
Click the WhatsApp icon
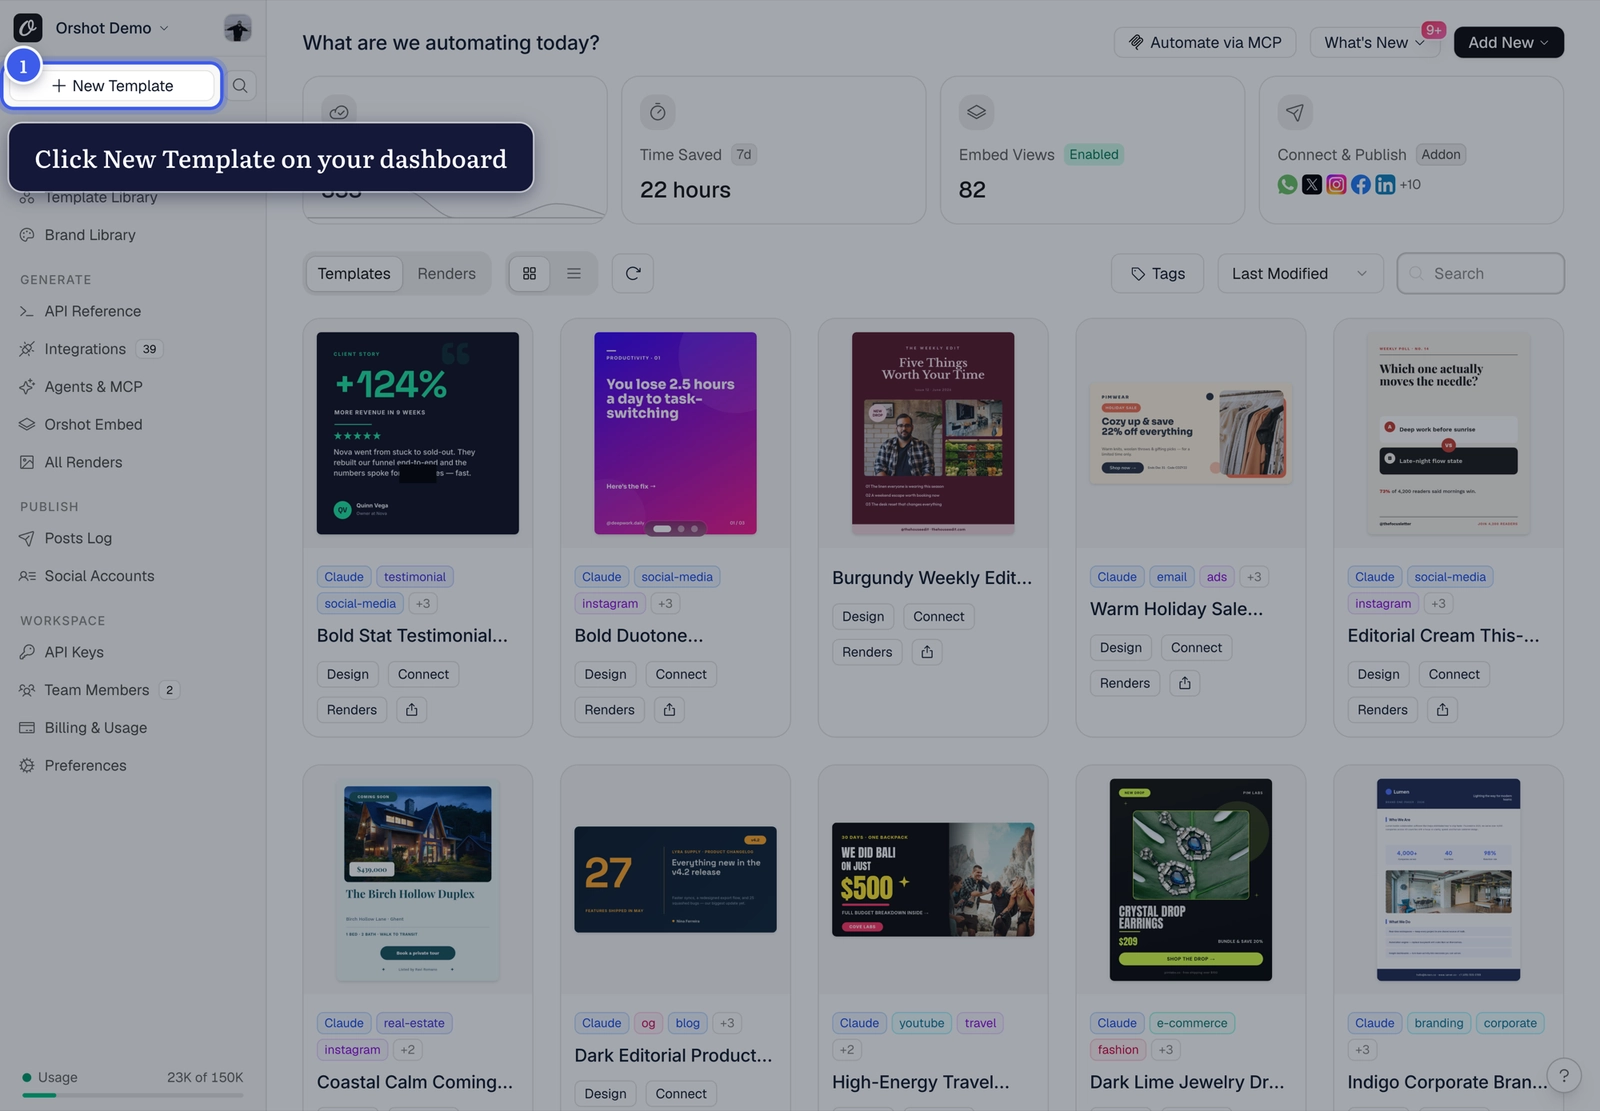point(1287,185)
